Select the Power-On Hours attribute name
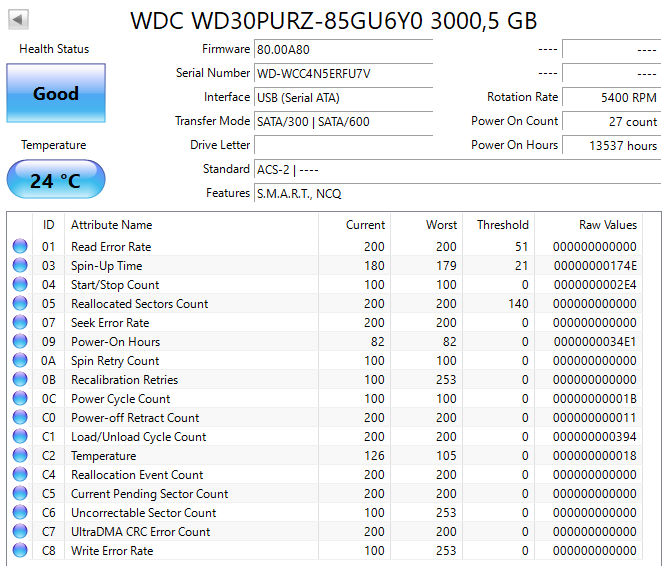Screen dimensions: 669x566 tap(116, 342)
